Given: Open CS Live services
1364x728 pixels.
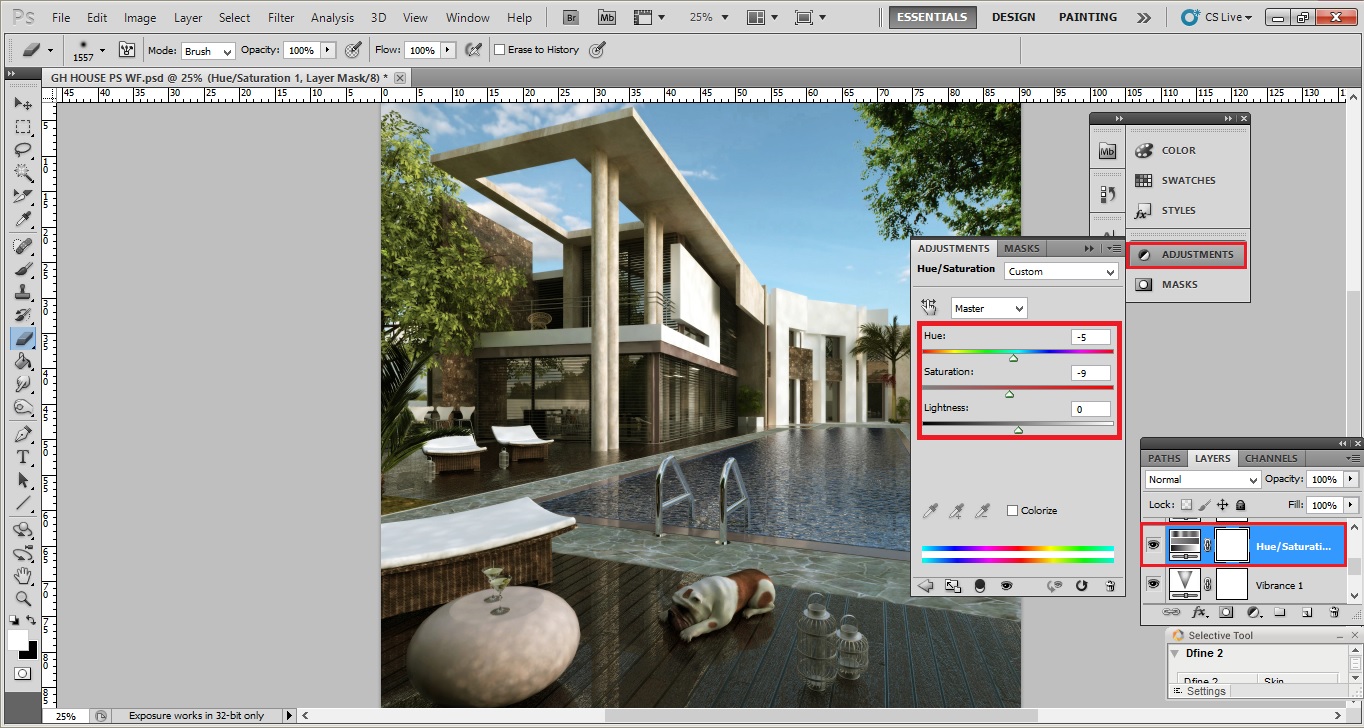Looking at the screenshot, I should [x=1216, y=16].
